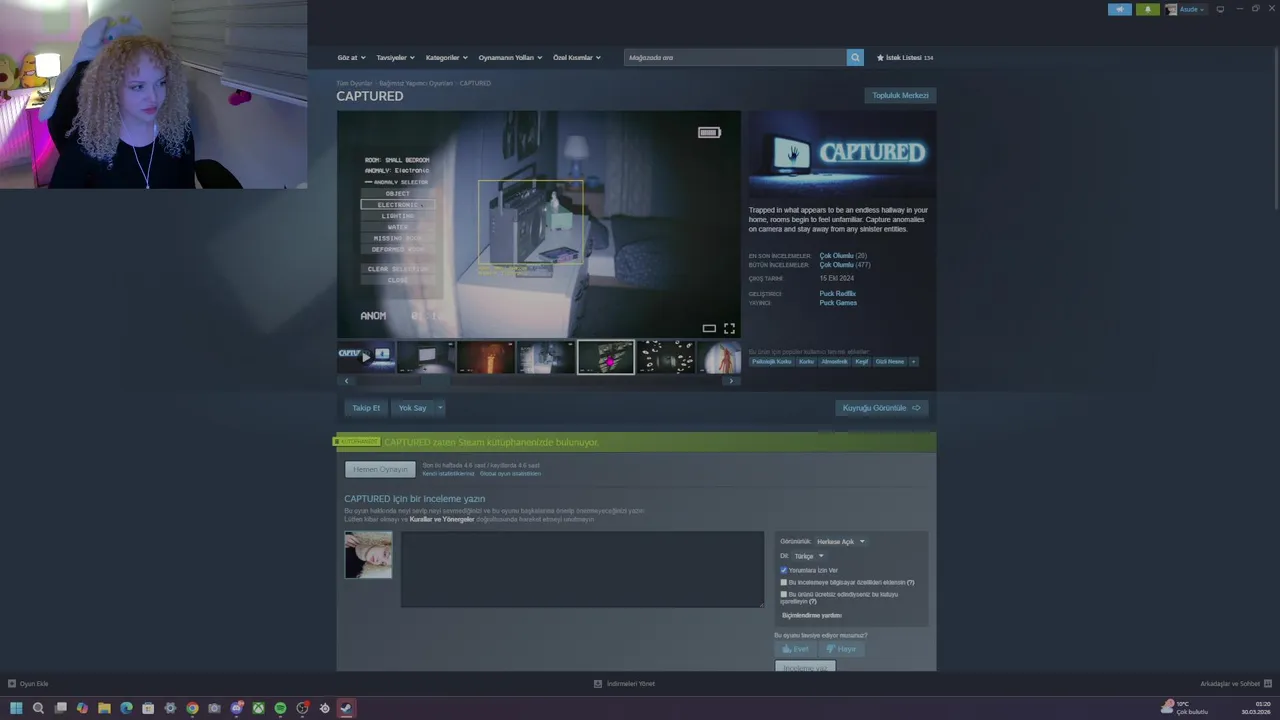Open Camera app from the taskbar
Viewport: 1280px width, 720px height.
click(x=214, y=708)
